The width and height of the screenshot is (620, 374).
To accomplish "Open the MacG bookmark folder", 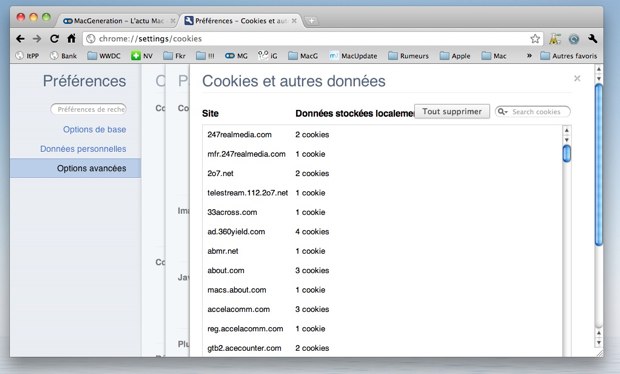I will click(x=303, y=56).
